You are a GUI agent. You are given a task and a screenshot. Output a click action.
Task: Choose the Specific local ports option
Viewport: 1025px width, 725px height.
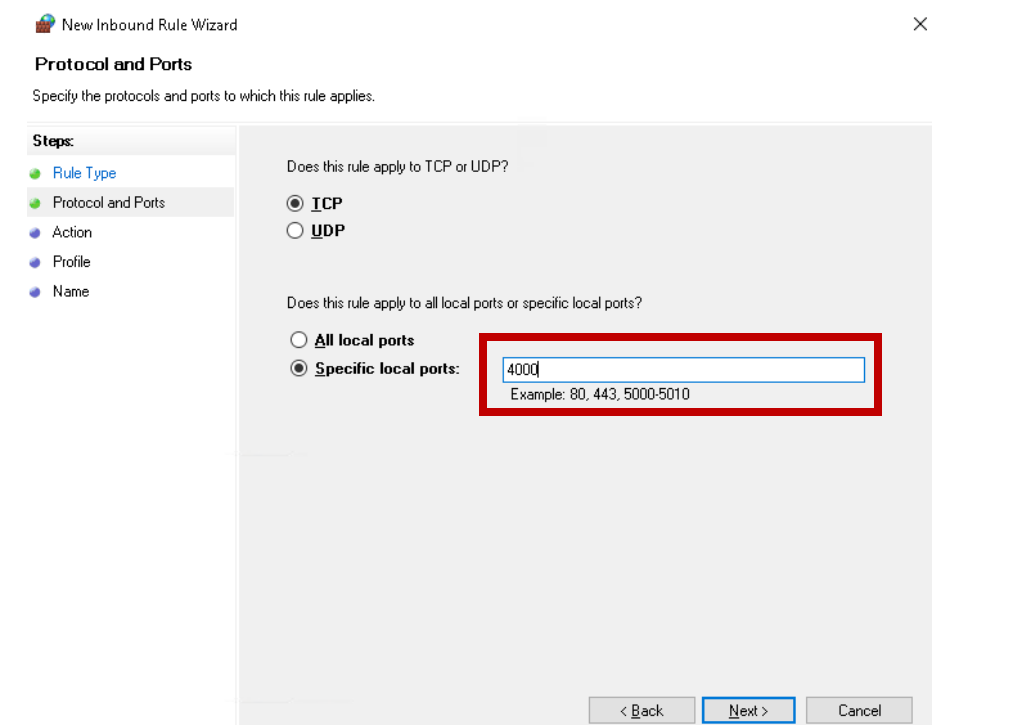click(x=298, y=368)
